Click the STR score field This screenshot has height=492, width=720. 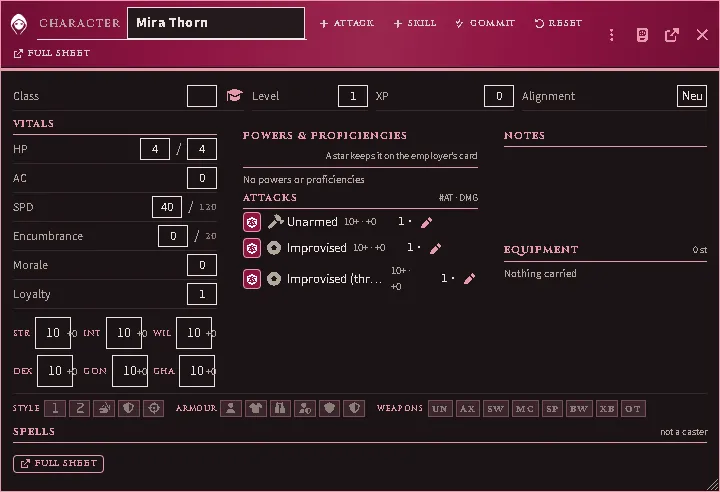(53, 333)
